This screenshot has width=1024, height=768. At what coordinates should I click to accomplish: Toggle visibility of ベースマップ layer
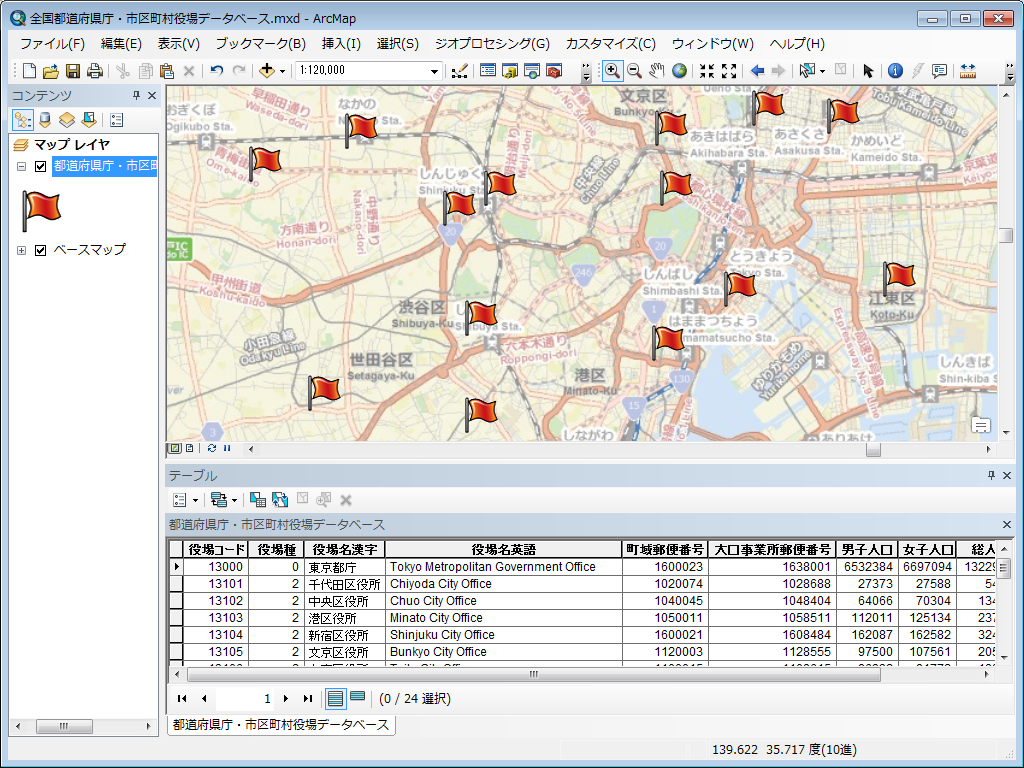click(40, 250)
